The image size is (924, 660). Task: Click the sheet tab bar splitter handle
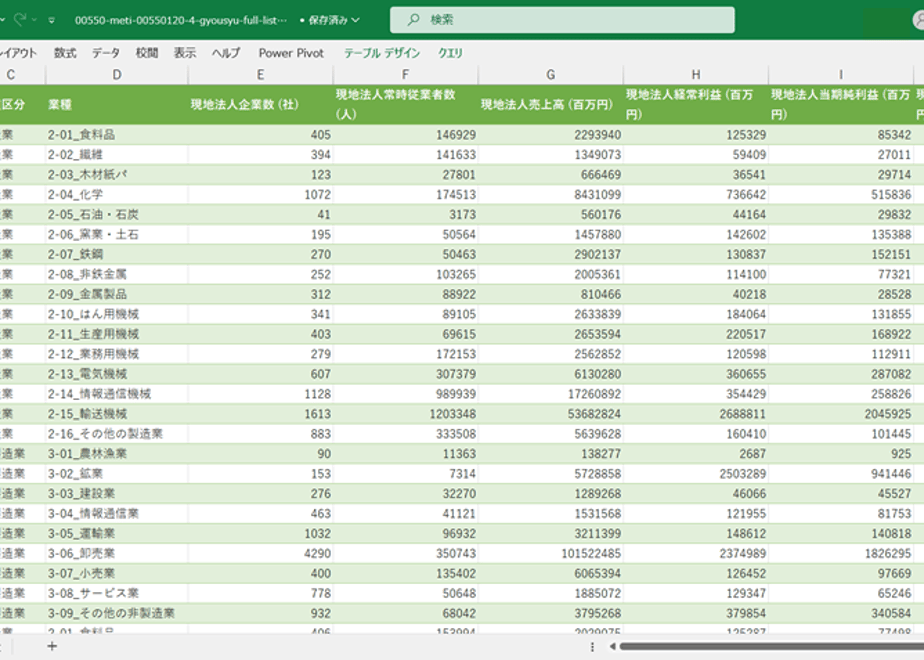(592, 646)
